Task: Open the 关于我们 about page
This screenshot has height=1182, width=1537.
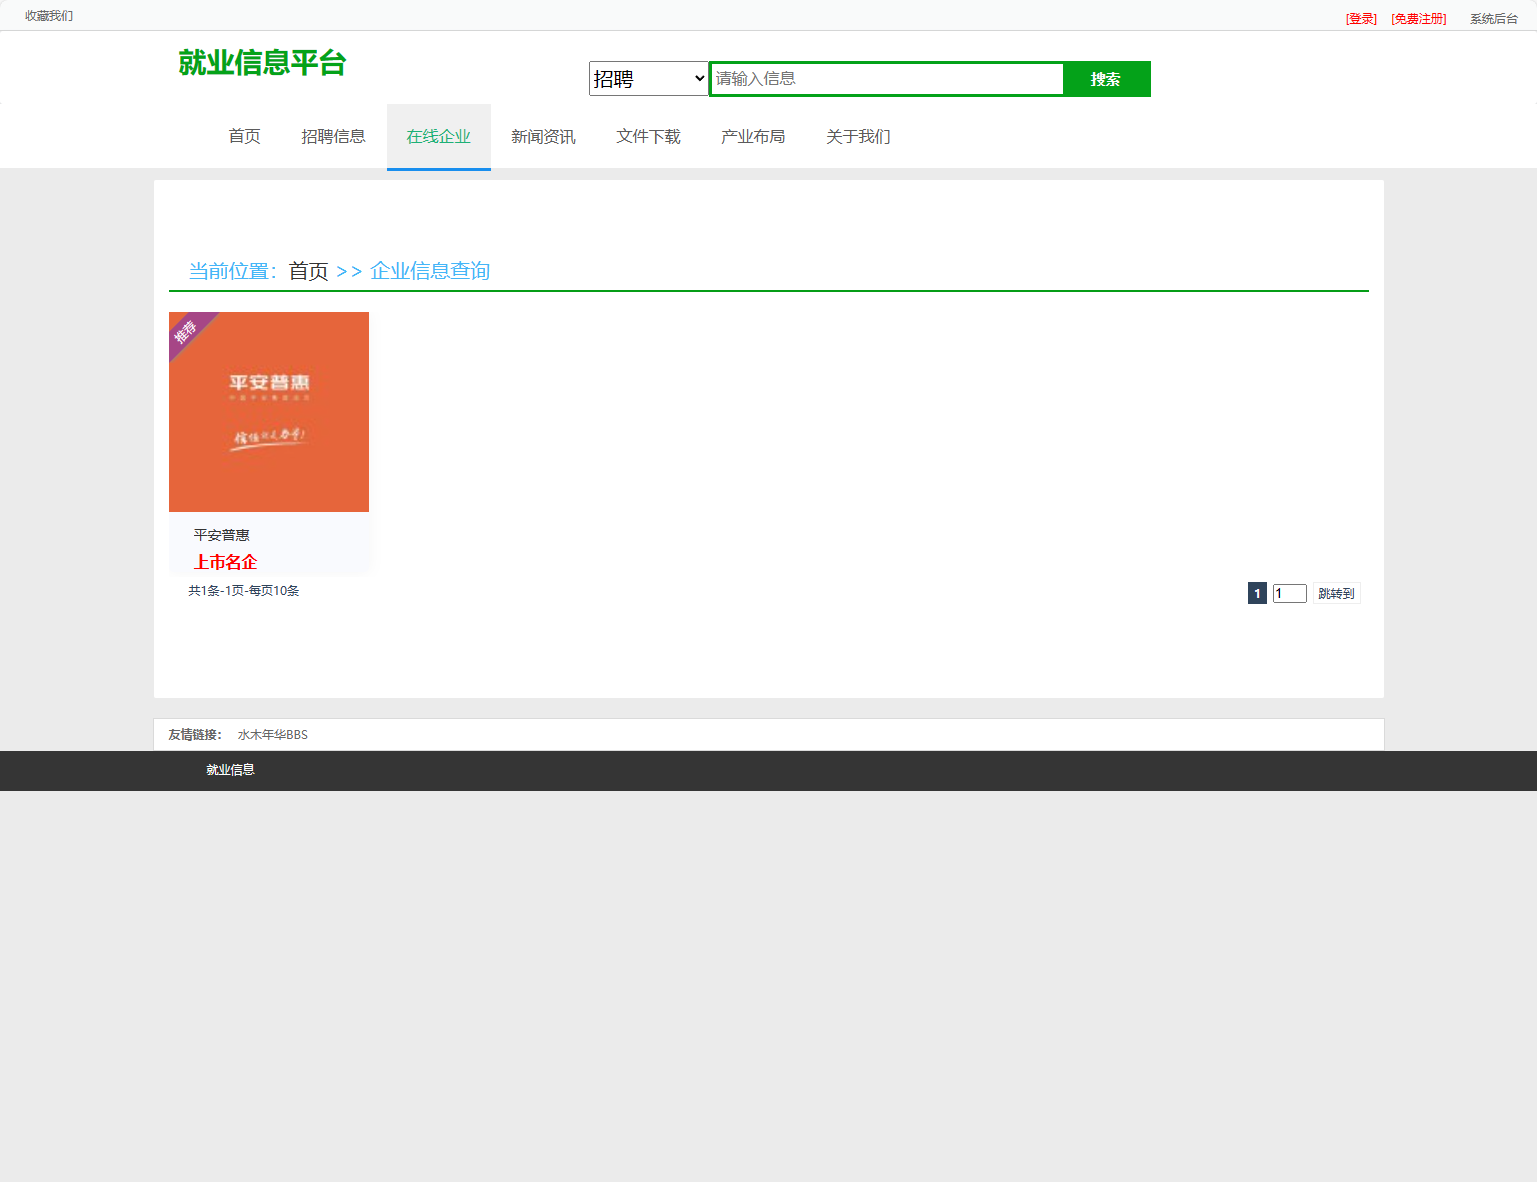Action: [857, 136]
